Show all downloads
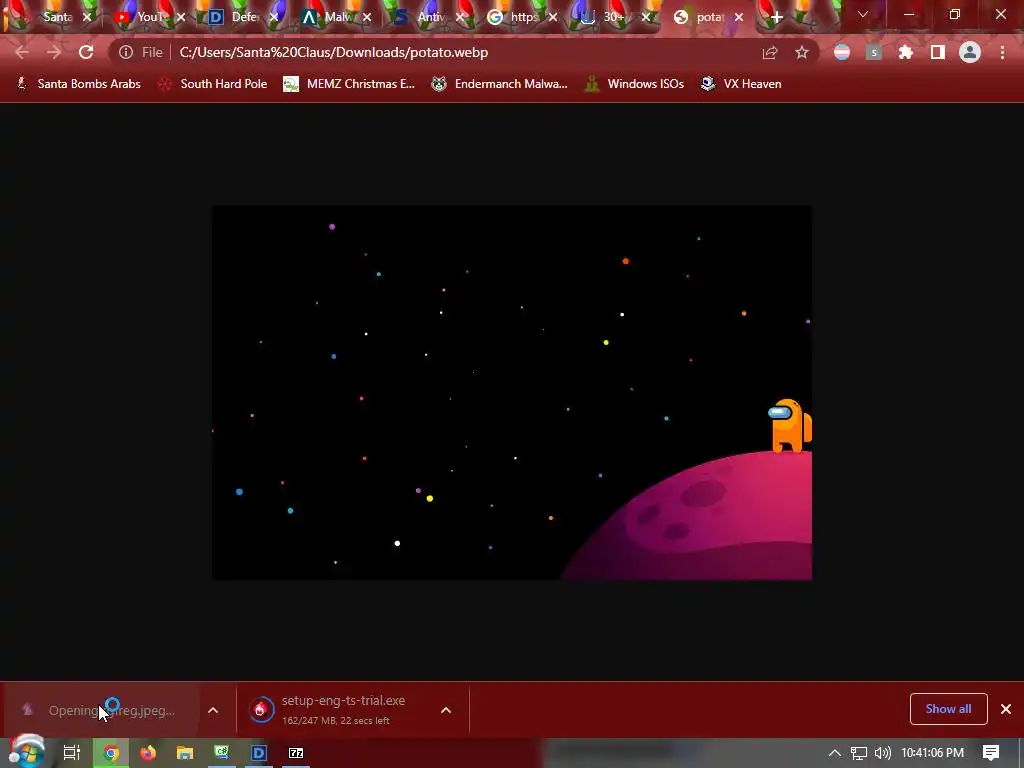Image resolution: width=1024 pixels, height=768 pixels. click(948, 709)
